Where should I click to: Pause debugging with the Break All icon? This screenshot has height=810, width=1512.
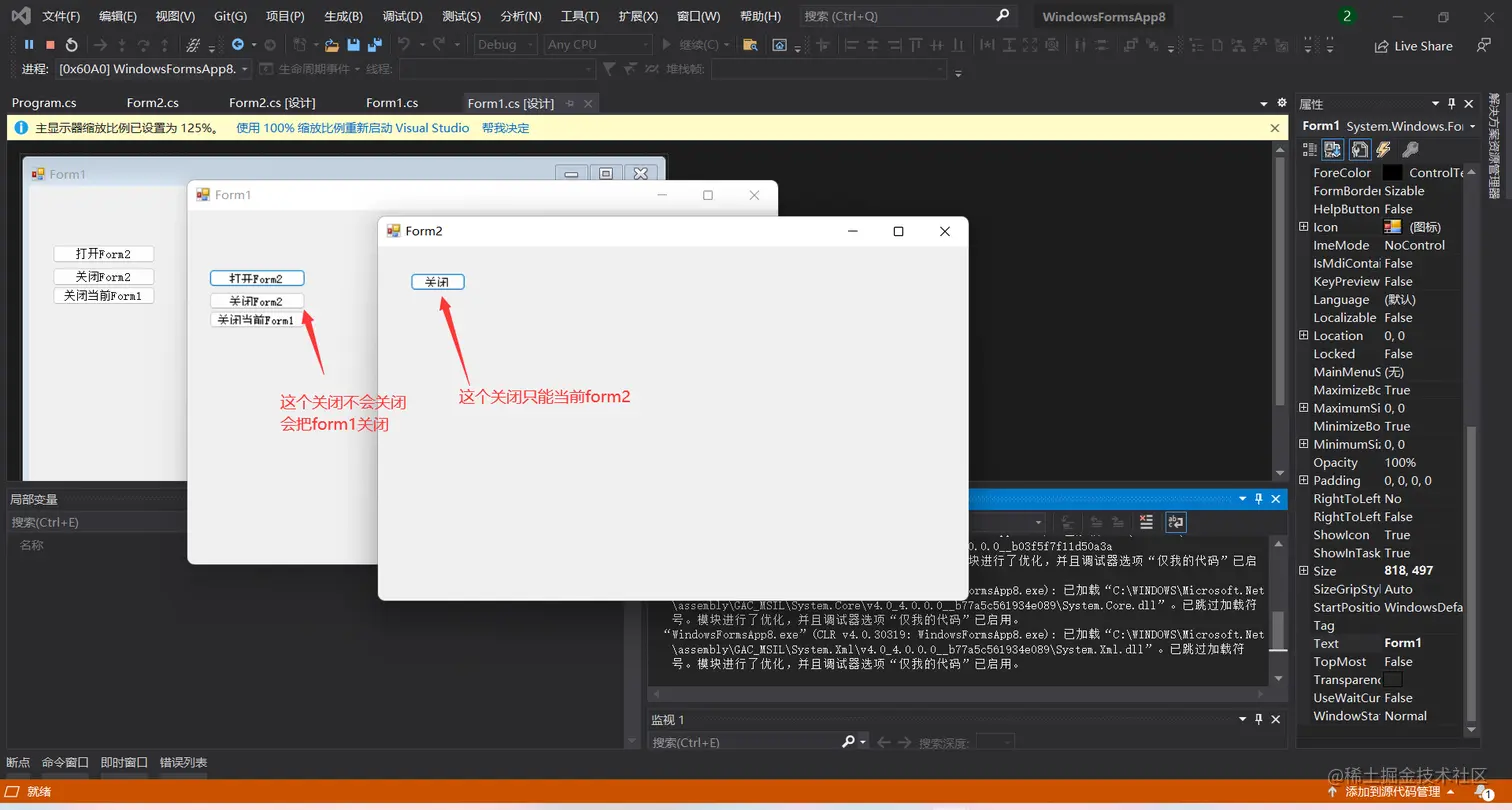[x=29, y=45]
